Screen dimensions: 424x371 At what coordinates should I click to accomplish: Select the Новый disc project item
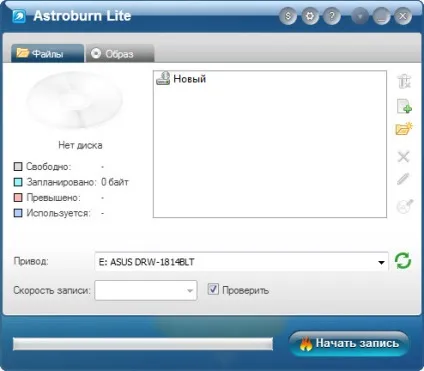(181, 79)
